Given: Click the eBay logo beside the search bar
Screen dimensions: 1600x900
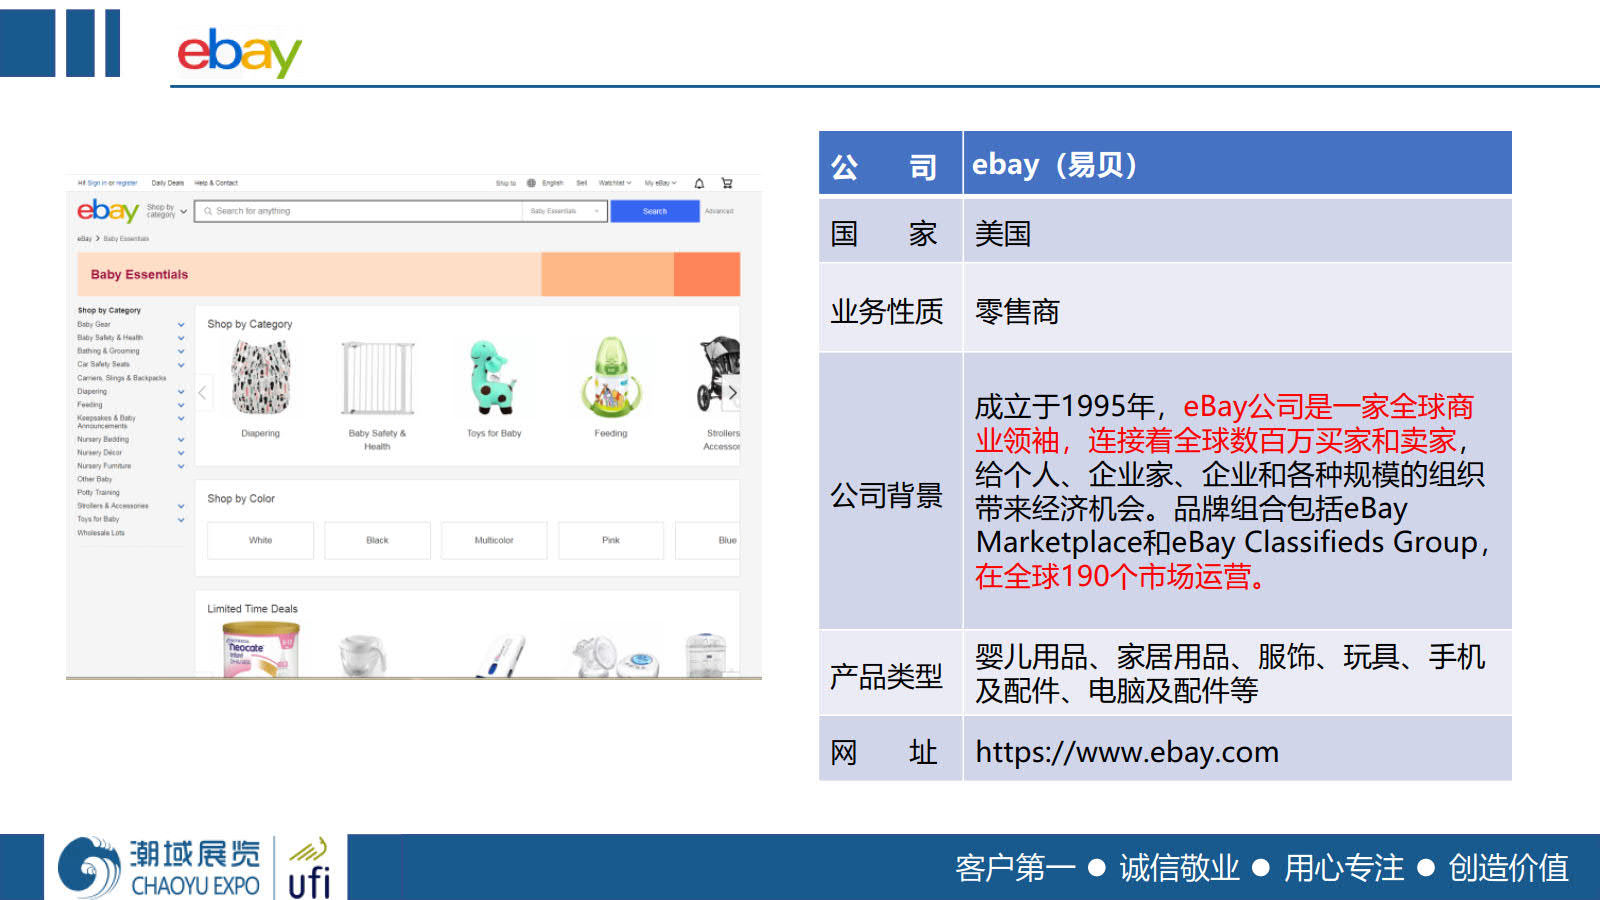Looking at the screenshot, I should tap(108, 211).
